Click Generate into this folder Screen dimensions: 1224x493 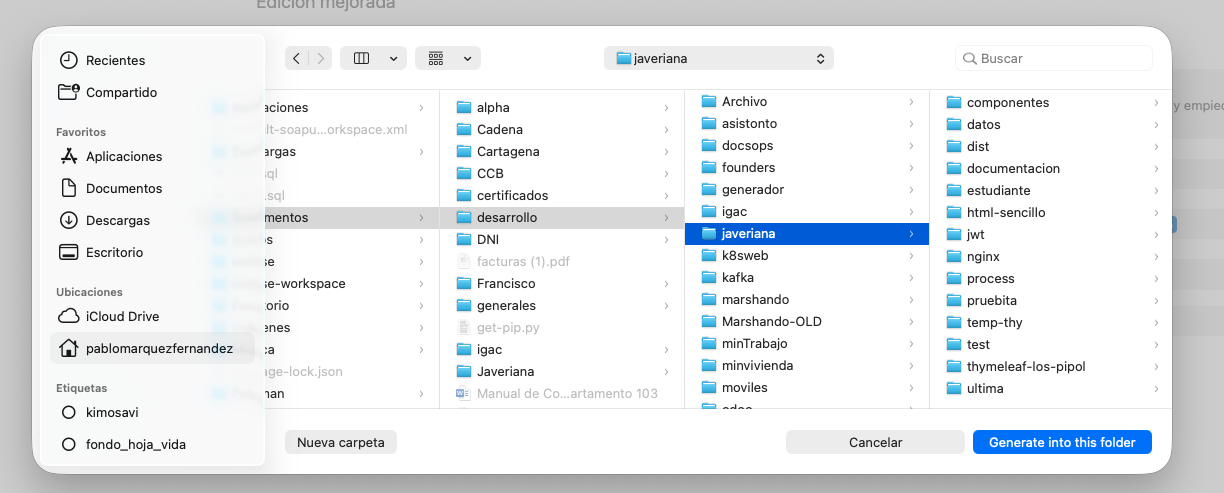[x=1062, y=442]
